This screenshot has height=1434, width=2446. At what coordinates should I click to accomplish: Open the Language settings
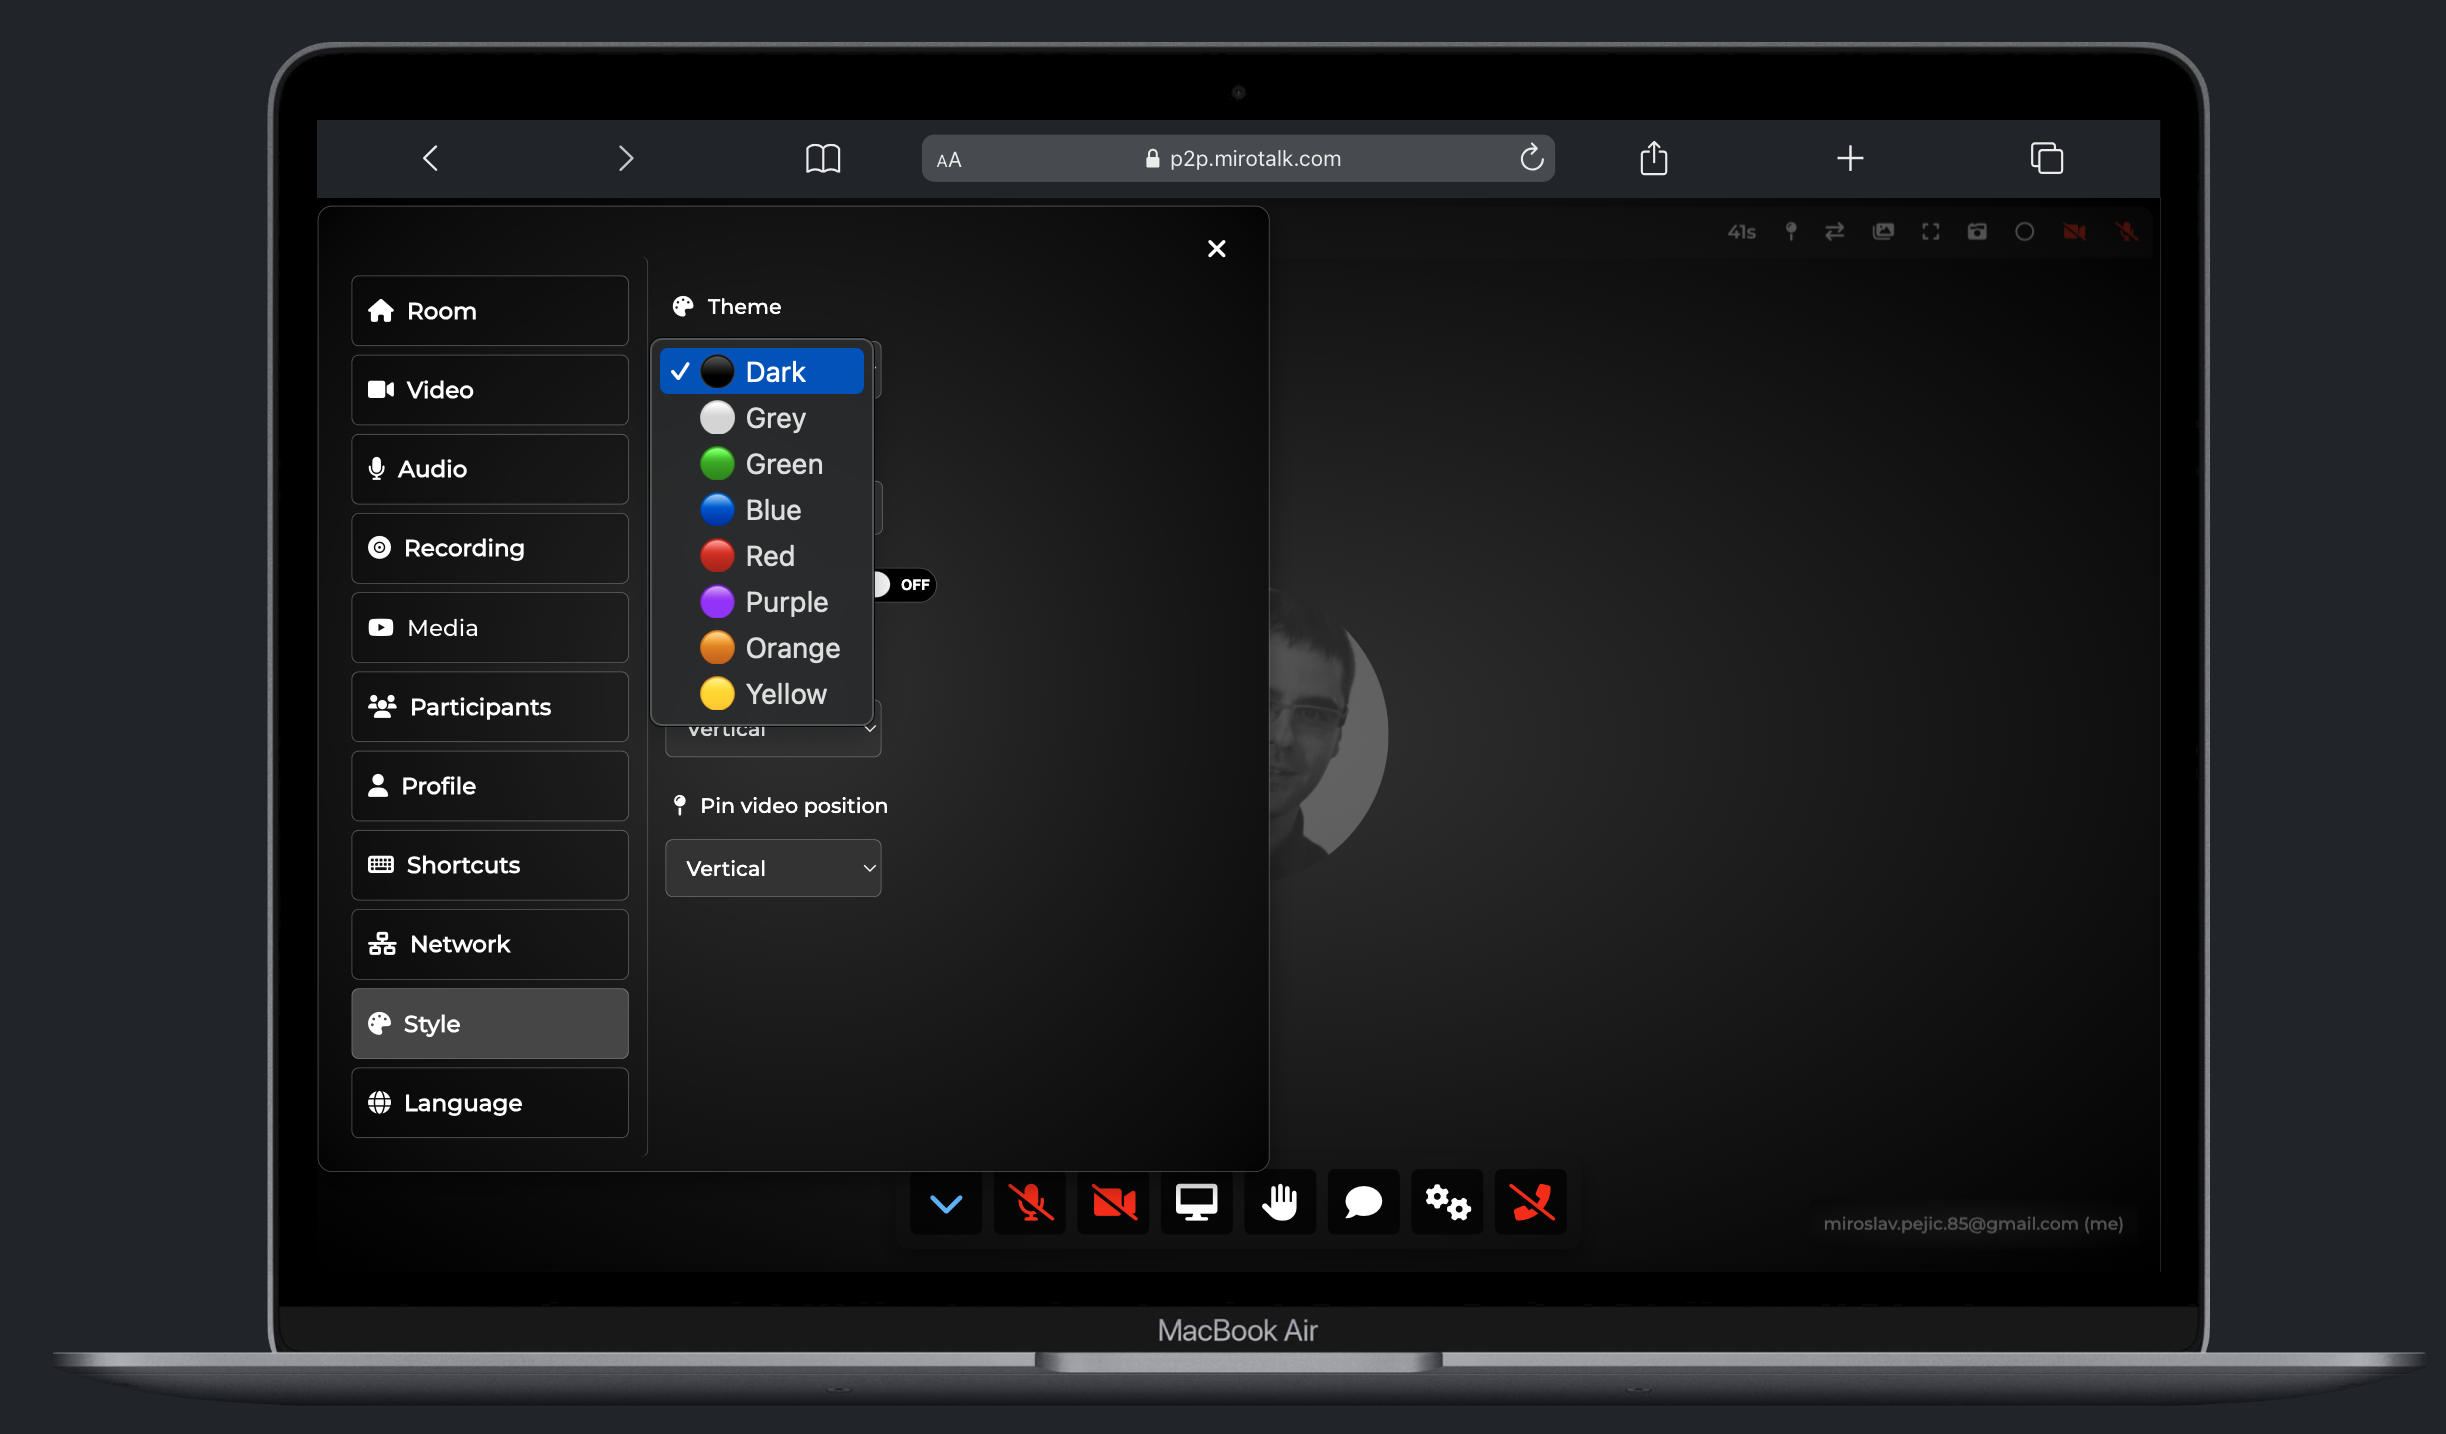pyautogui.click(x=489, y=1102)
